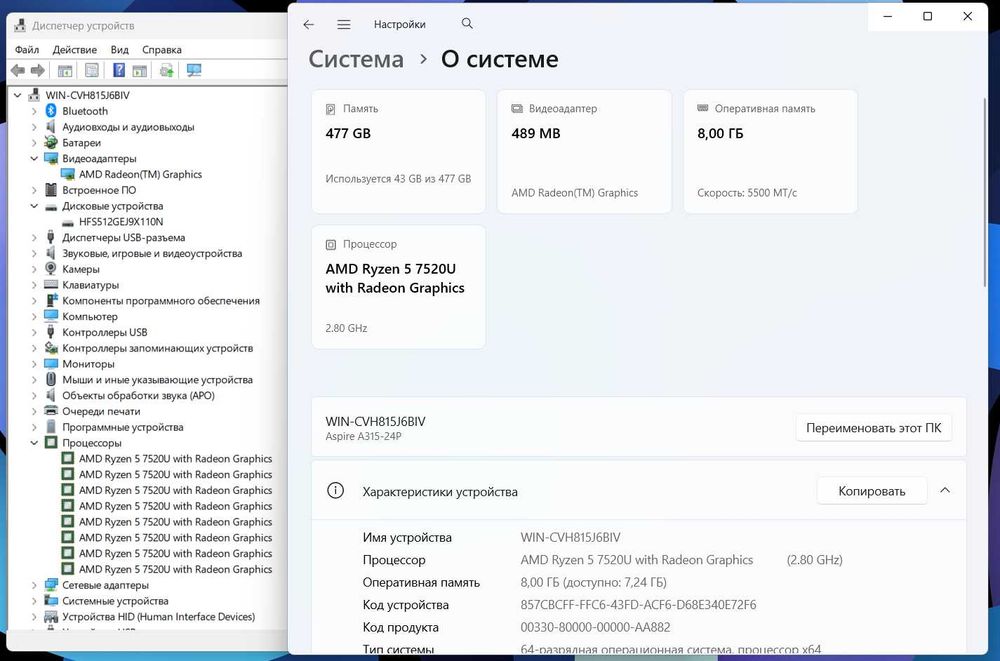Click the AMD Radeon(TM) Graphics adapter icon in tree
This screenshot has height=661, width=1000.
coord(68,174)
